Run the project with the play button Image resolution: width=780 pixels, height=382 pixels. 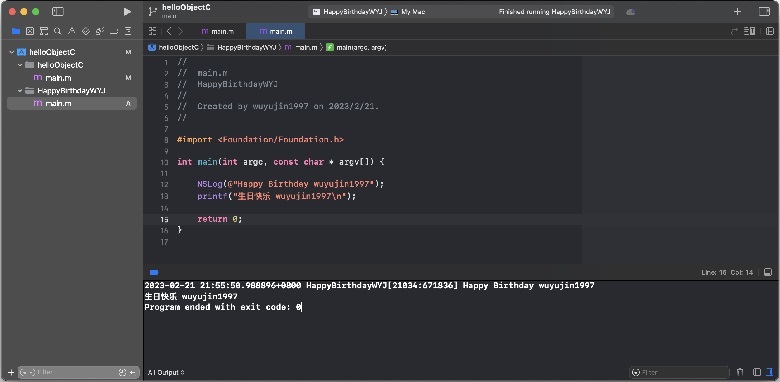pos(127,11)
